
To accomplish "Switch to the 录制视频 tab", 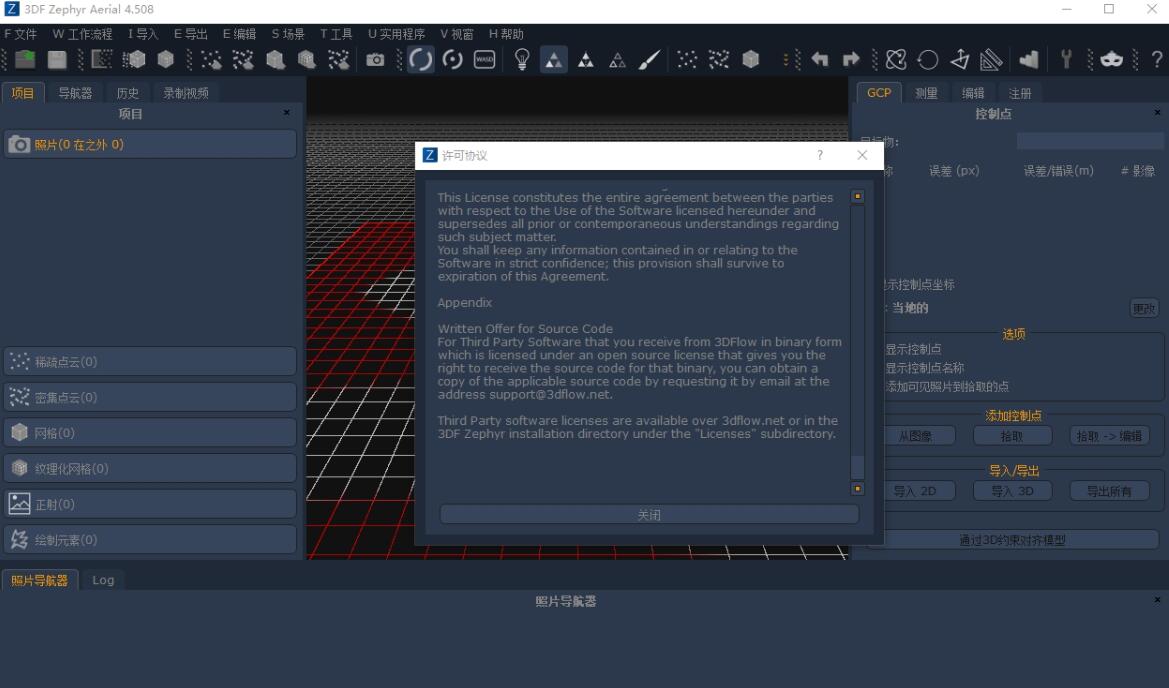I will pos(186,93).
